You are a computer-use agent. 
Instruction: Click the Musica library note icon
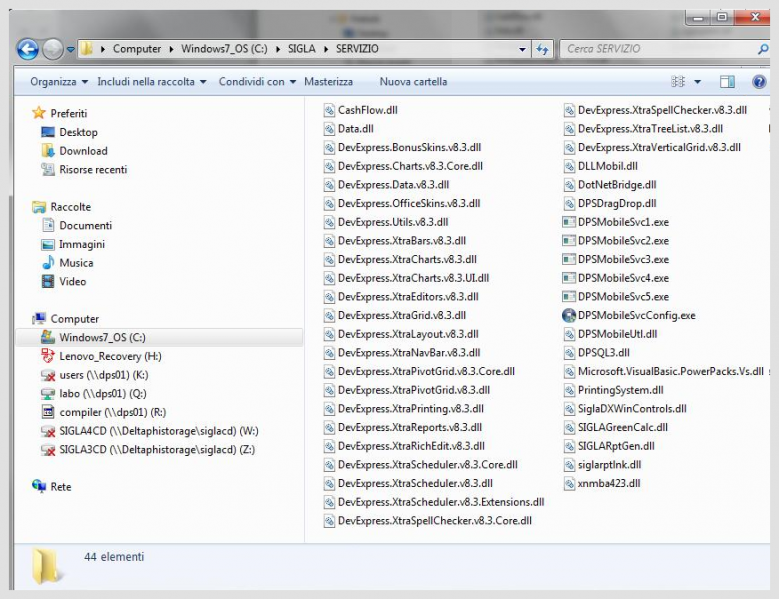pyautogui.click(x=48, y=262)
